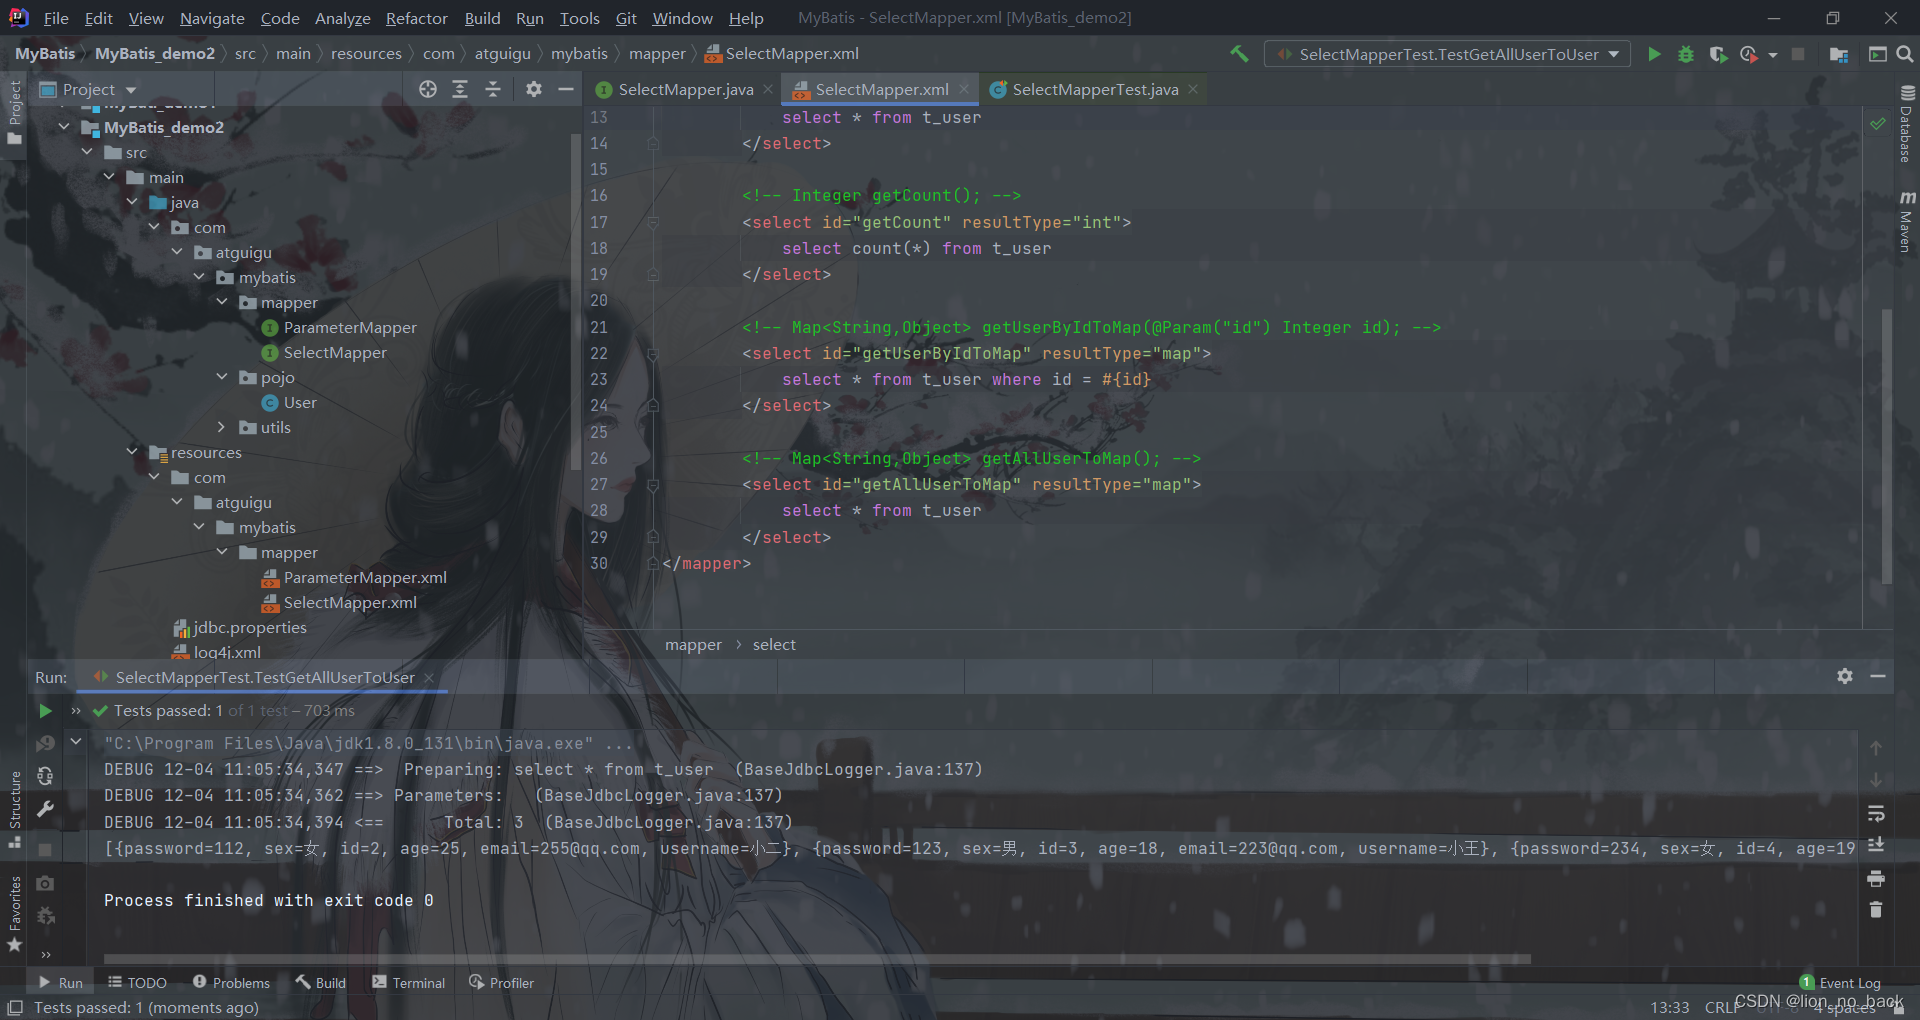Run the selected test configuration
The image size is (1920, 1020).
click(x=1654, y=54)
